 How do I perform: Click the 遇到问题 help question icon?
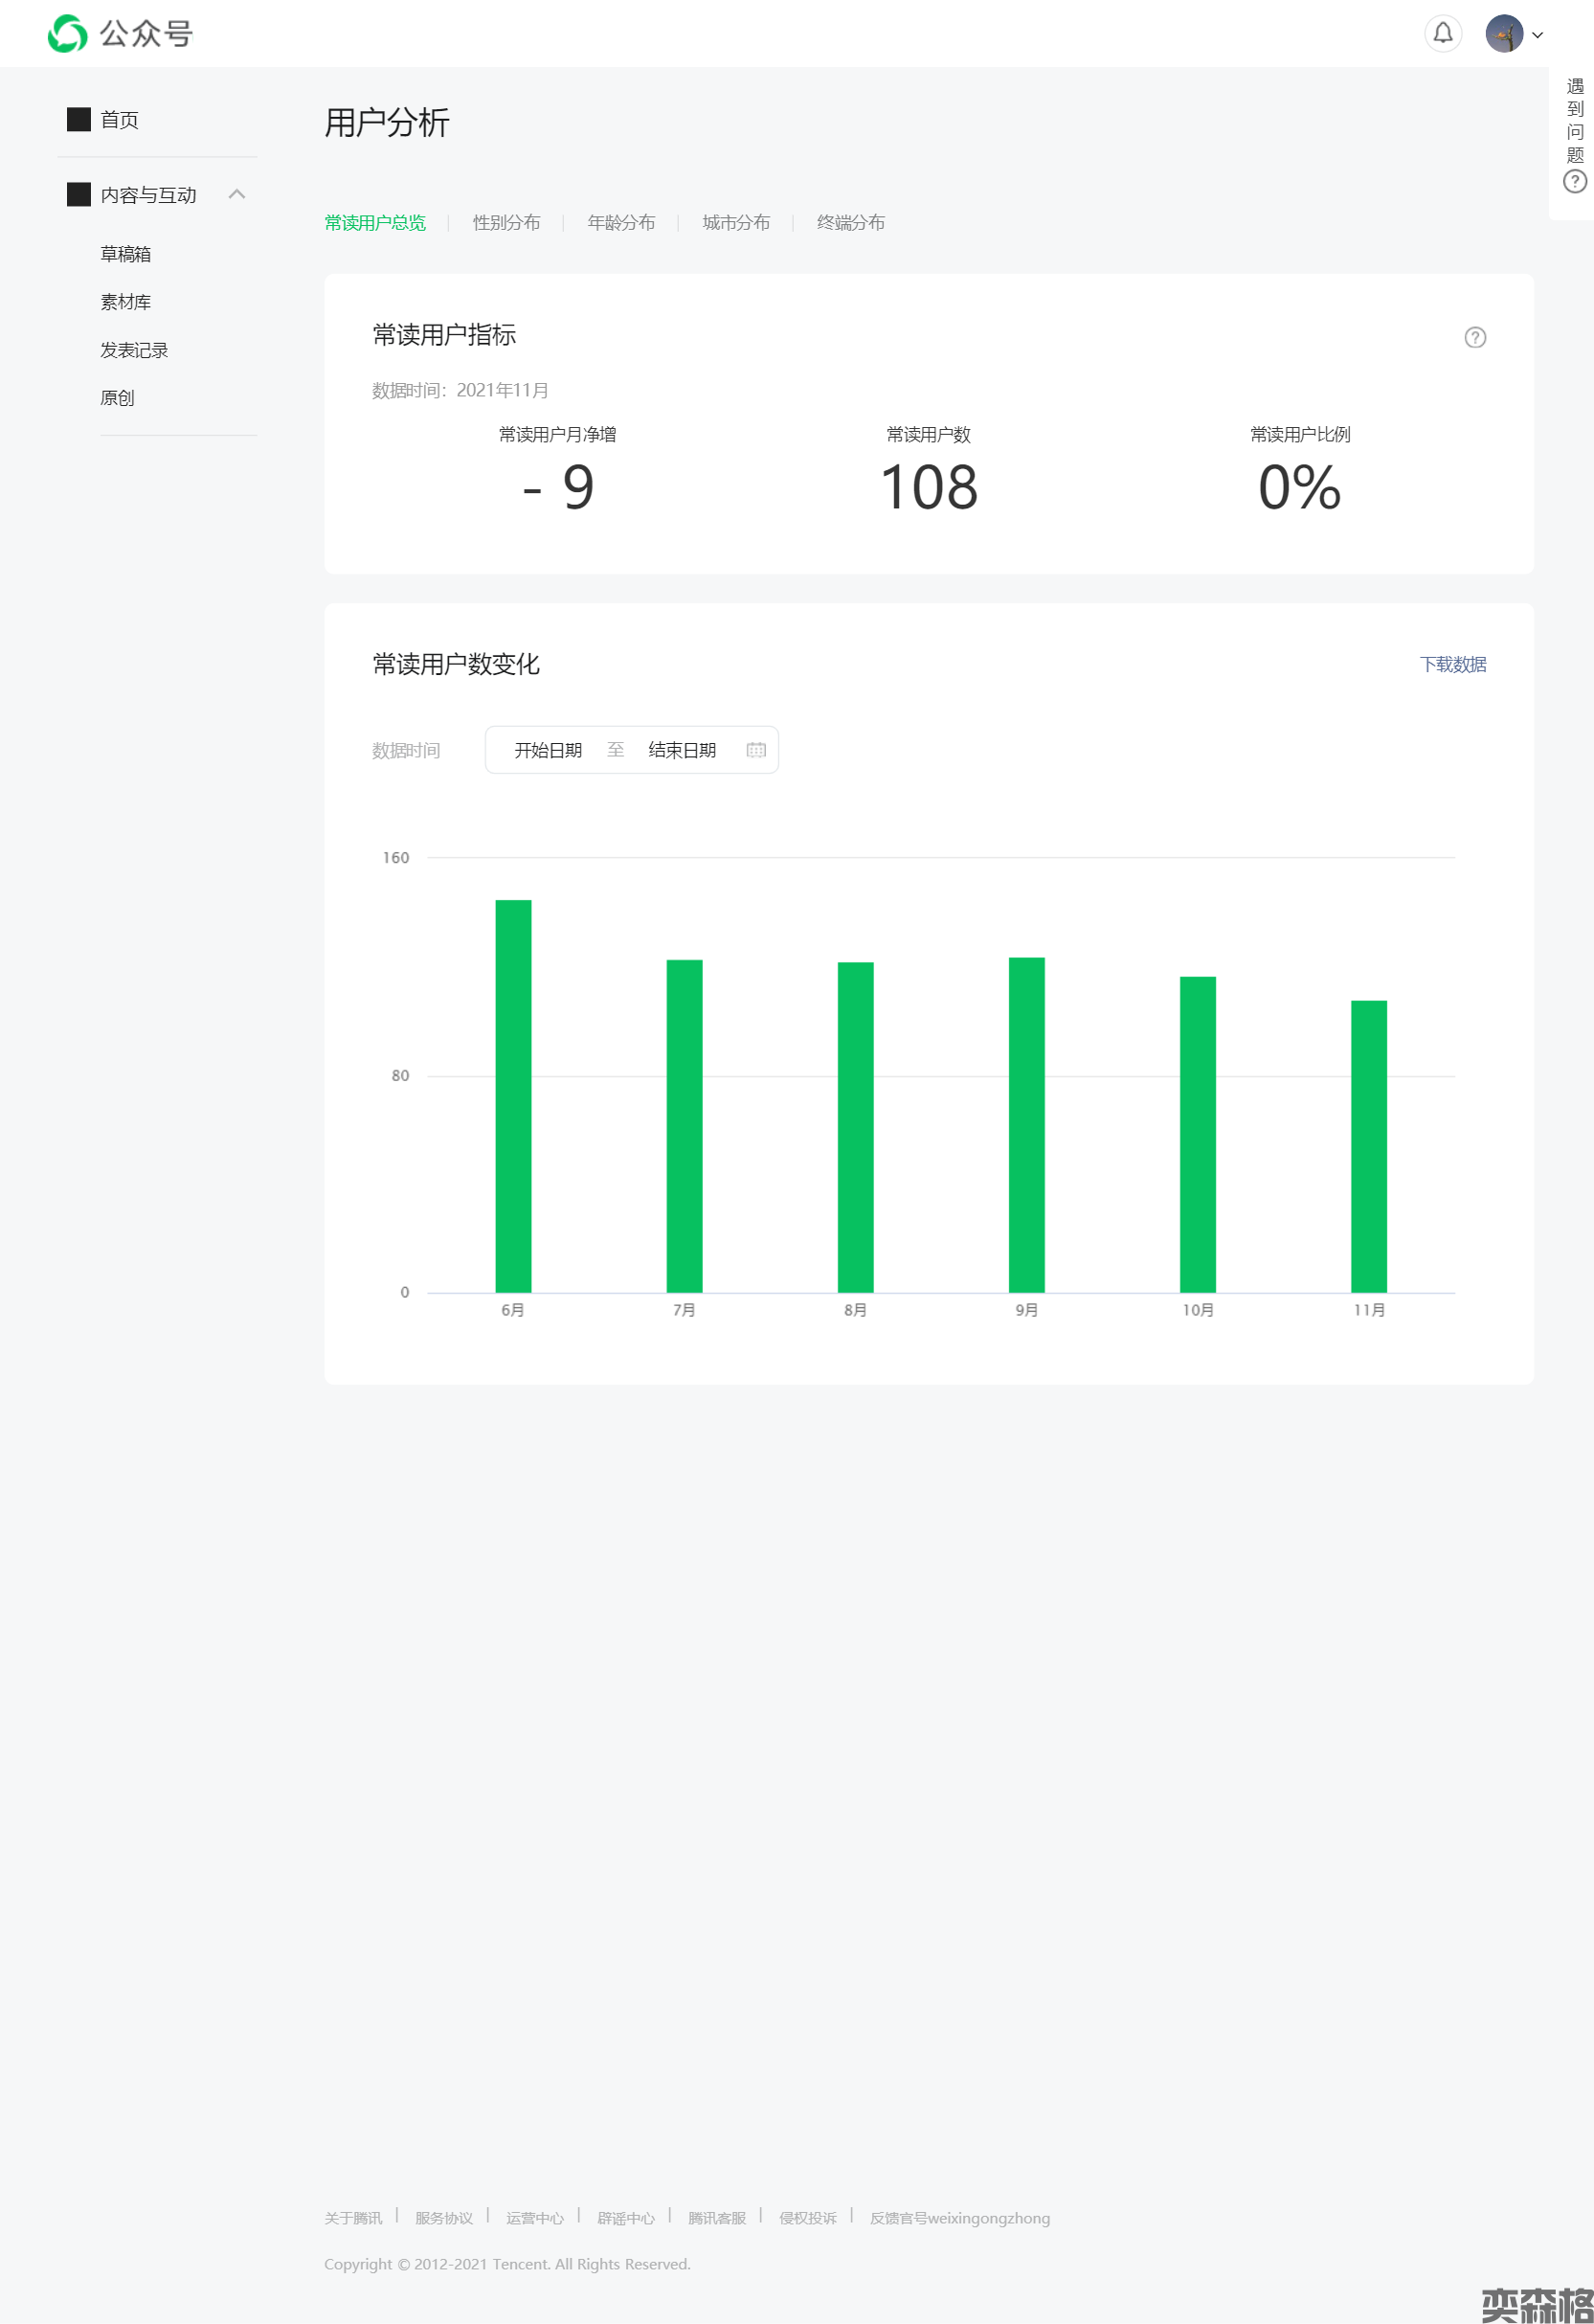coord(1574,182)
